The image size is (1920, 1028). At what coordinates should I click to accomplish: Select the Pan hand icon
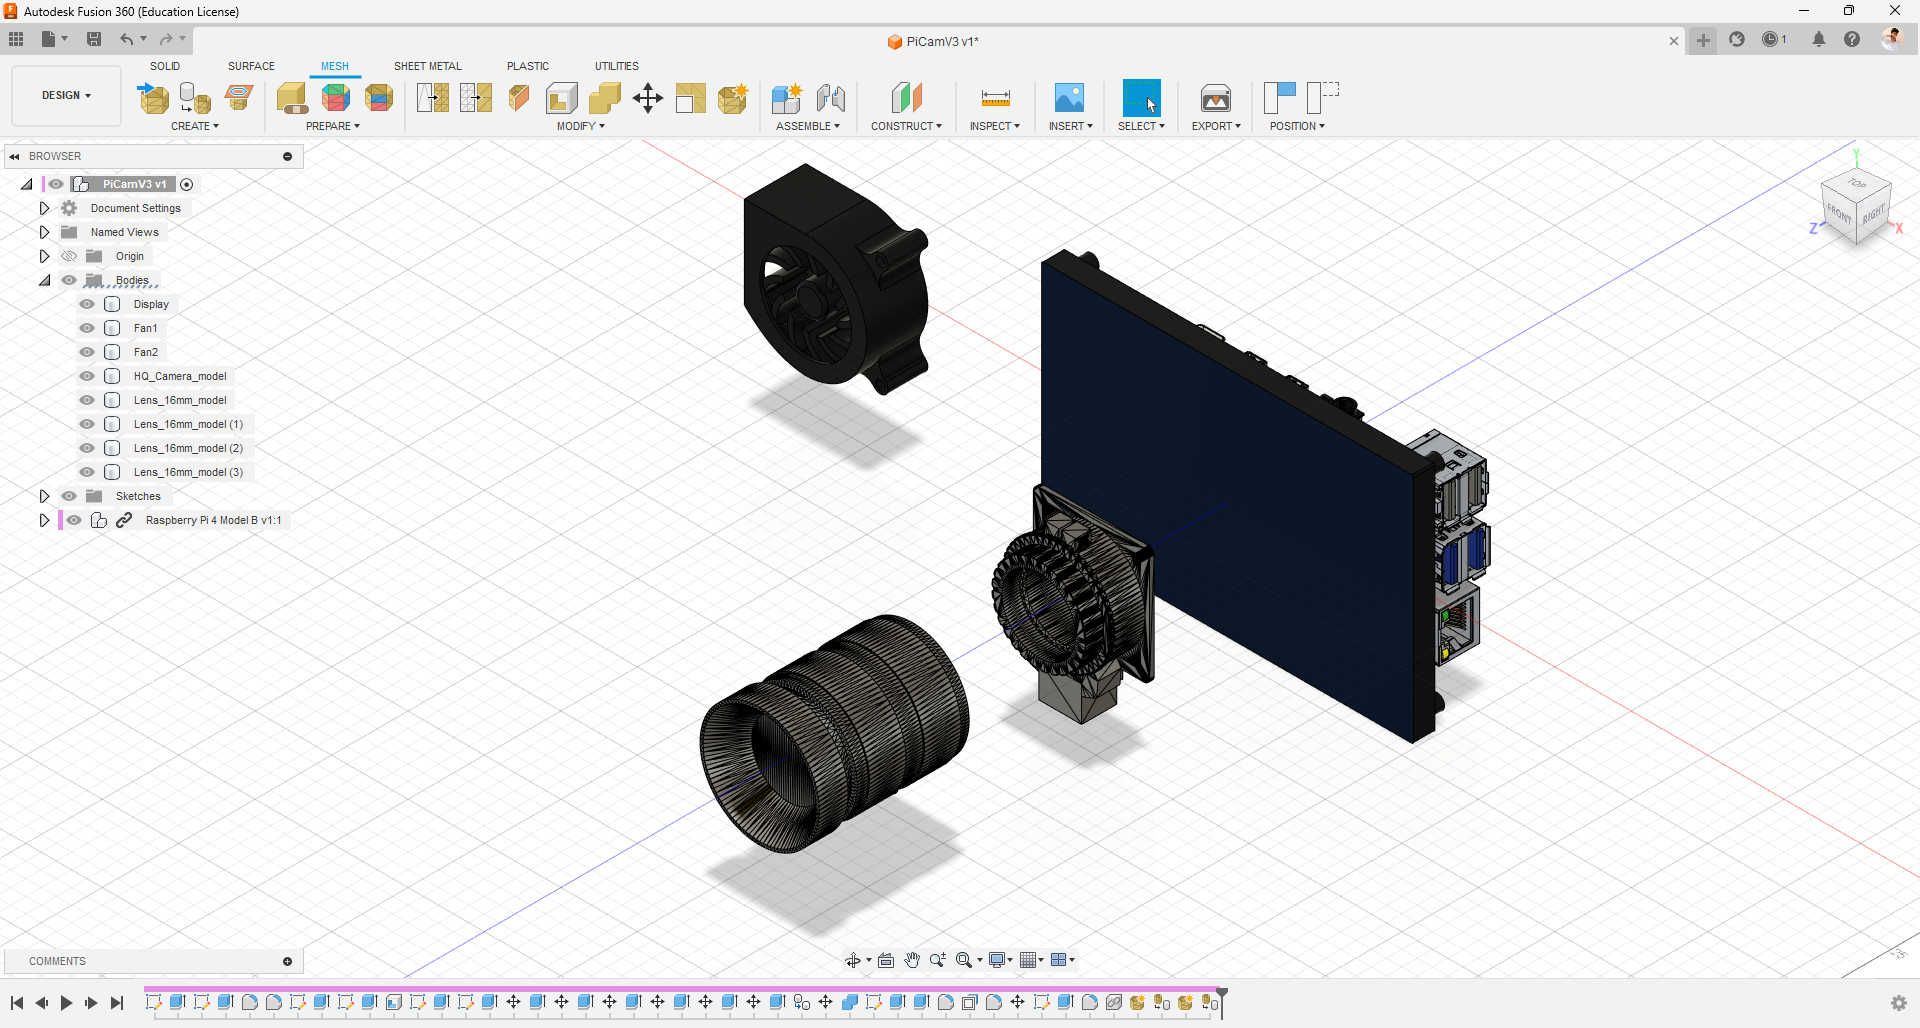pyautogui.click(x=912, y=961)
